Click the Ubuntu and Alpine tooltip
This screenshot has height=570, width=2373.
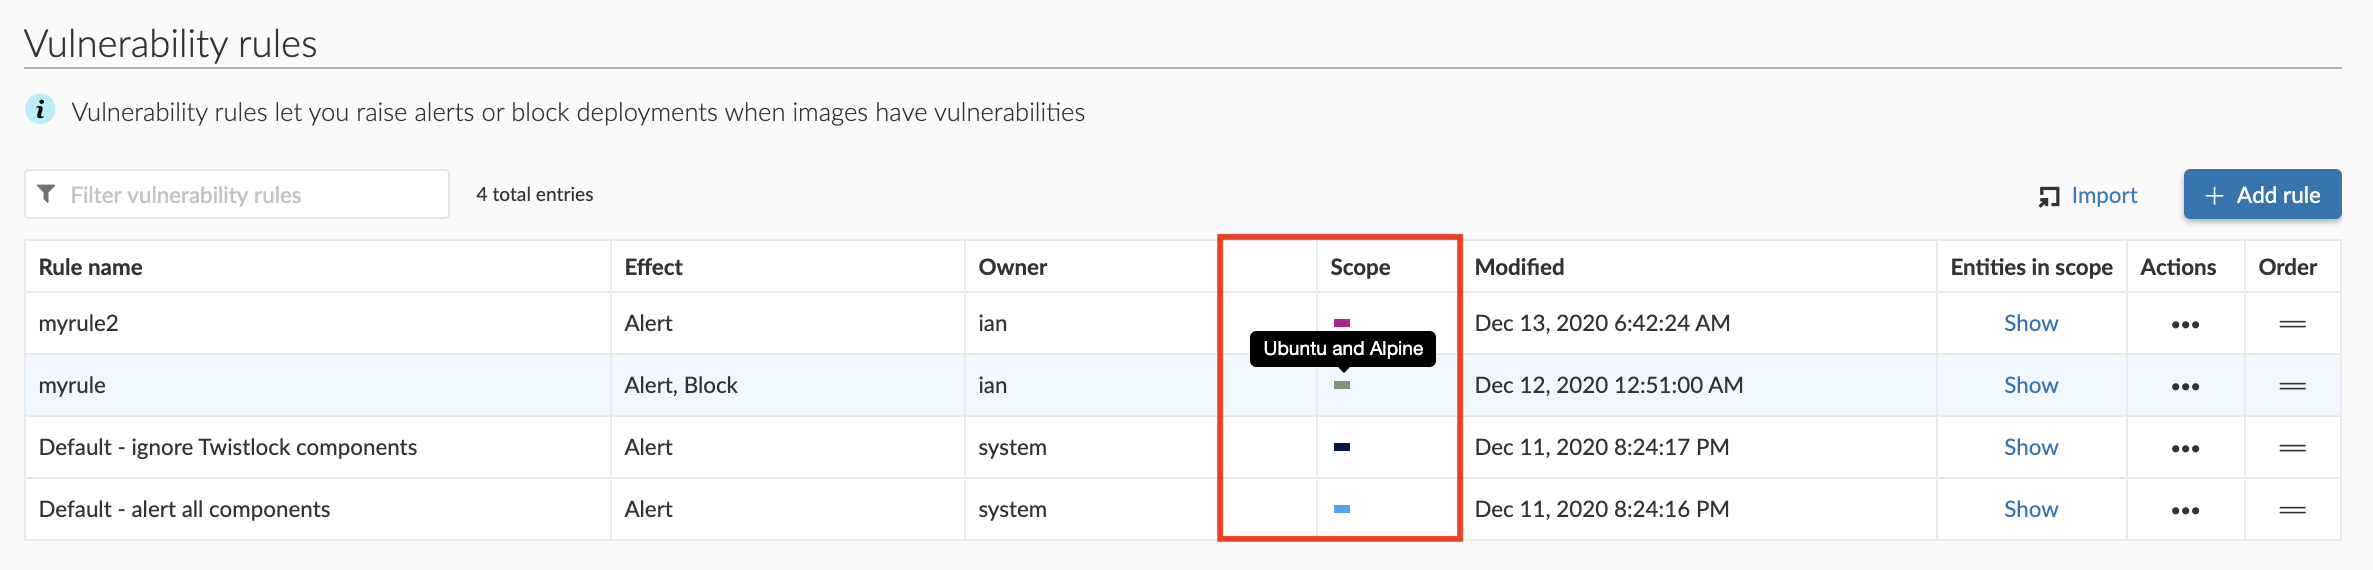pyautogui.click(x=1343, y=348)
